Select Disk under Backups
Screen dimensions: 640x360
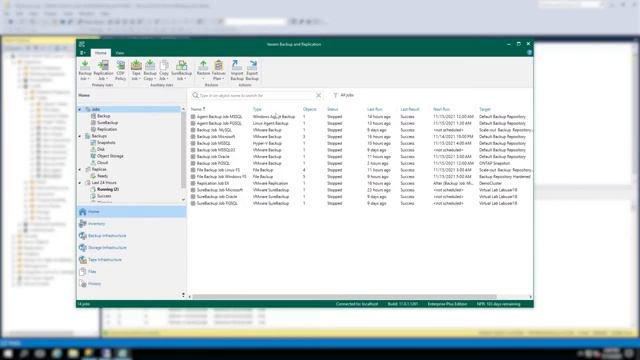[101, 149]
